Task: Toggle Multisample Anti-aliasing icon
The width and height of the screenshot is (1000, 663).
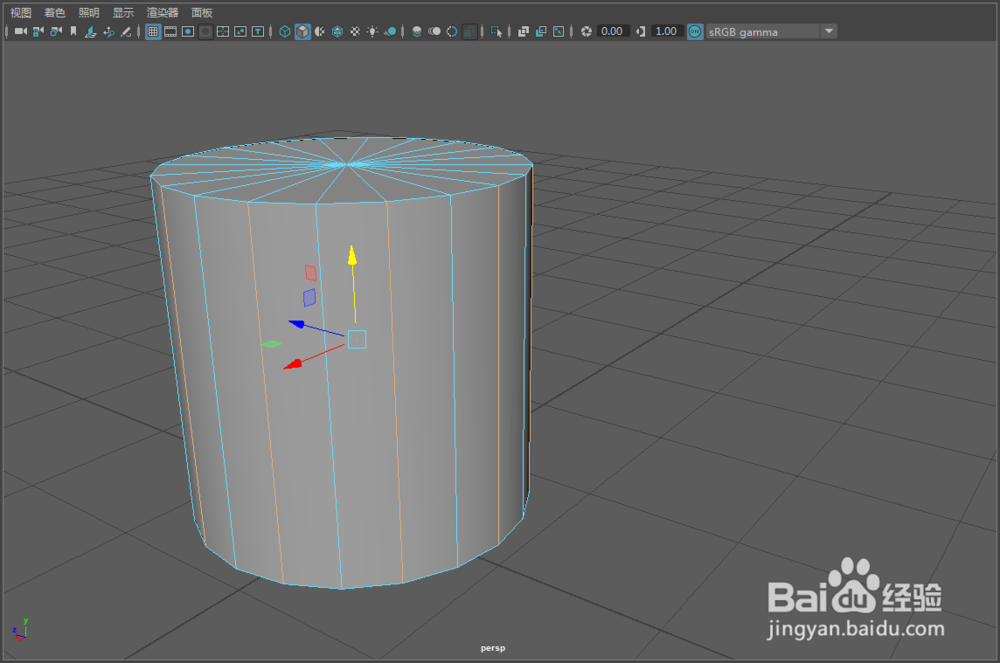Action: [x=452, y=31]
